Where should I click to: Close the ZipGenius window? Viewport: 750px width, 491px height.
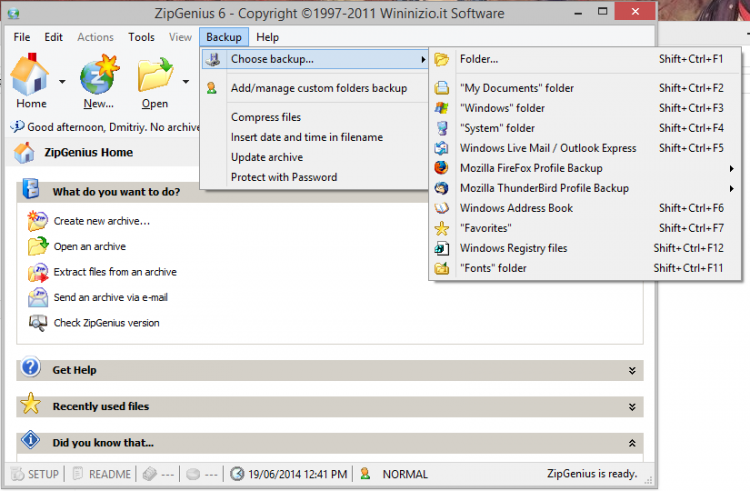tap(635, 11)
